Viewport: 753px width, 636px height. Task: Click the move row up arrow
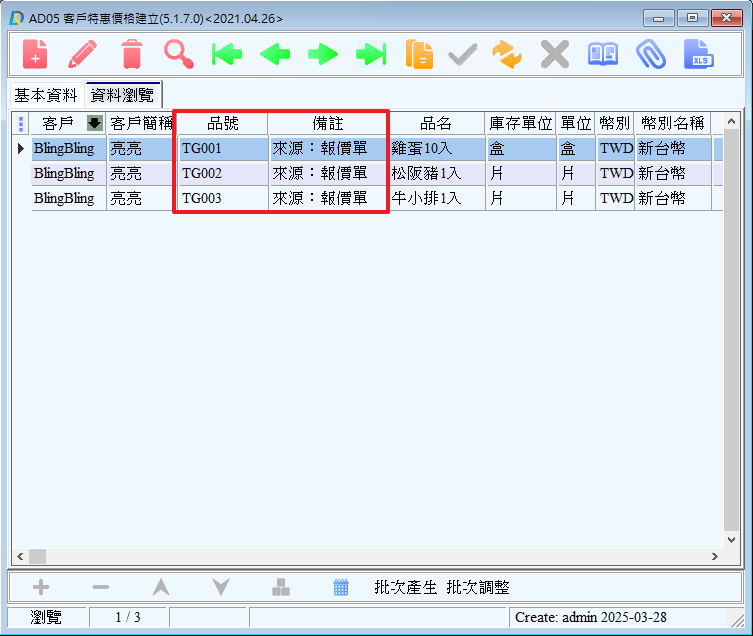point(161,587)
